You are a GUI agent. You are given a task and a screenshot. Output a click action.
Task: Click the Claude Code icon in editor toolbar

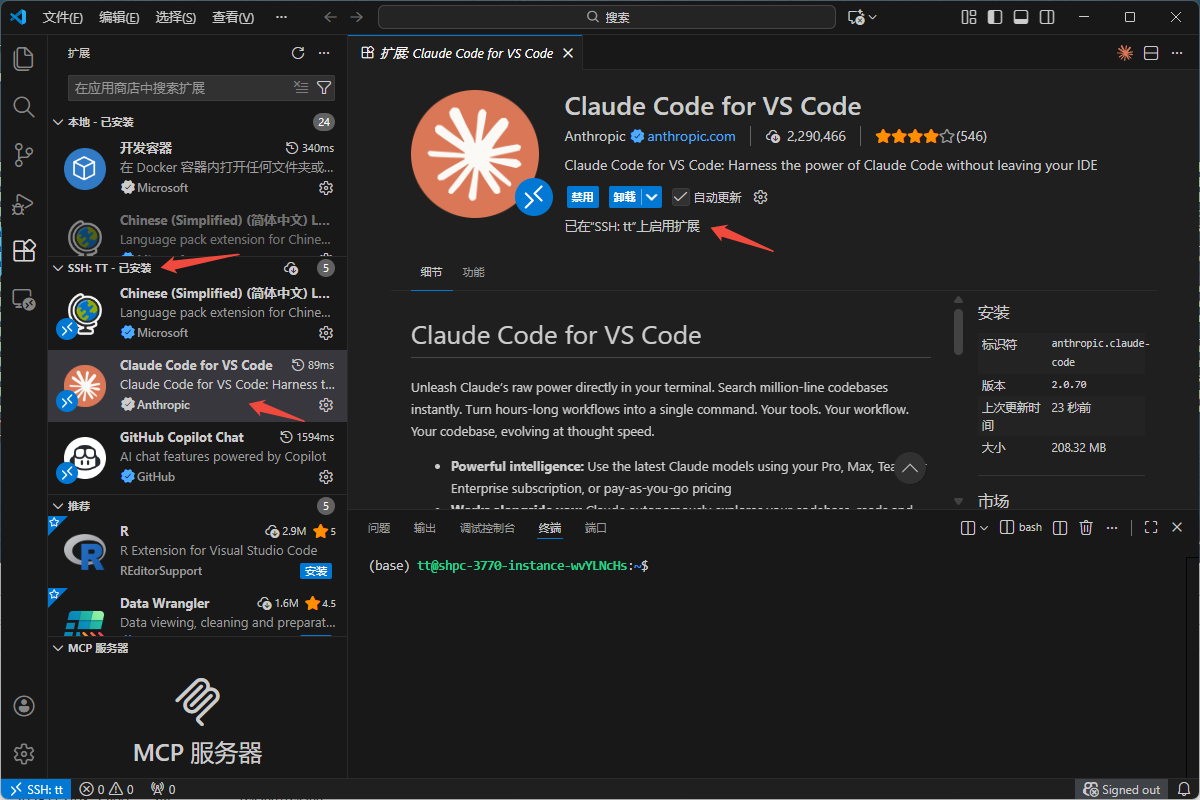pos(1125,53)
